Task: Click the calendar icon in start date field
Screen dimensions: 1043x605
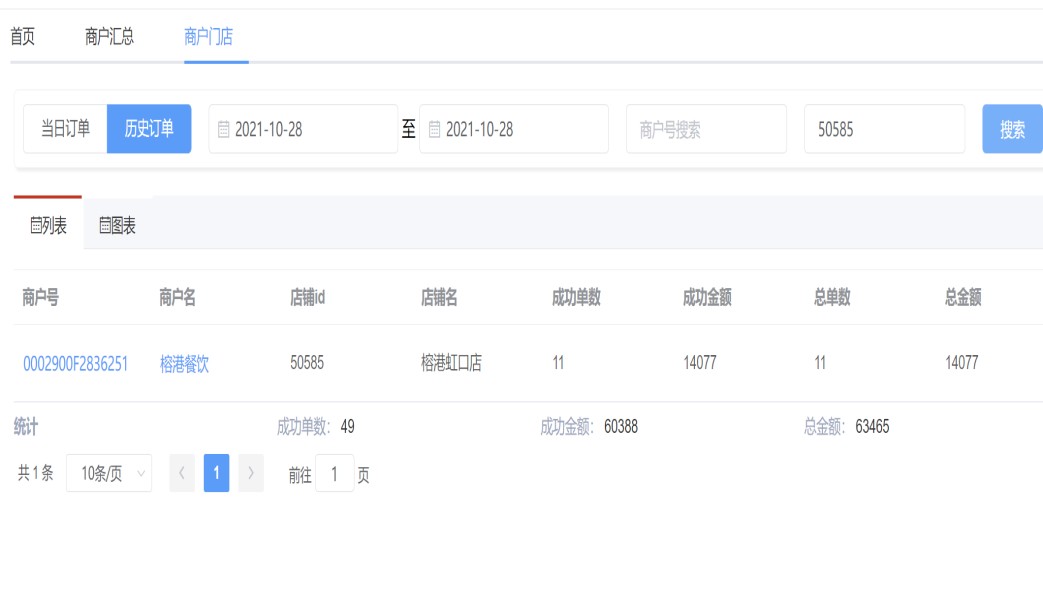Action: 224,130
